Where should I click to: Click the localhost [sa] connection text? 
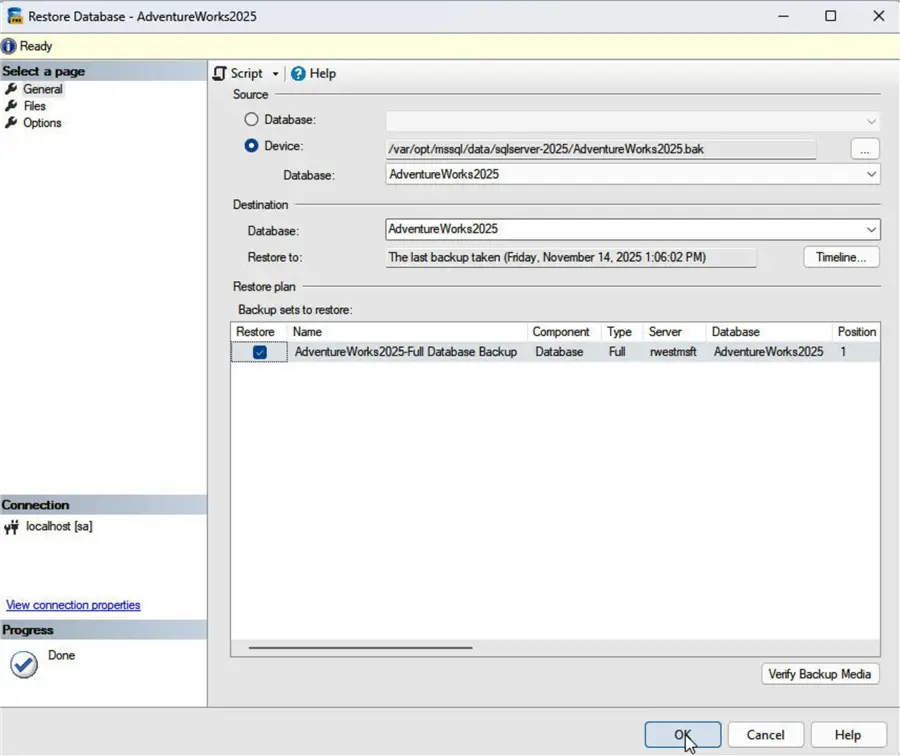59,526
